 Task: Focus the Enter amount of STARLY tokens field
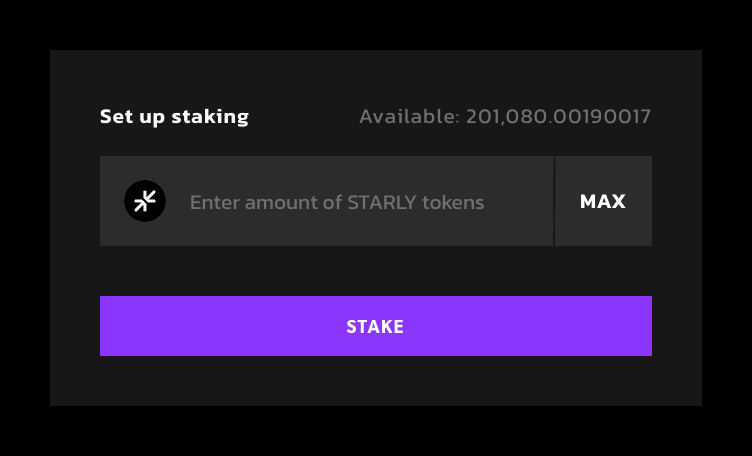point(337,202)
